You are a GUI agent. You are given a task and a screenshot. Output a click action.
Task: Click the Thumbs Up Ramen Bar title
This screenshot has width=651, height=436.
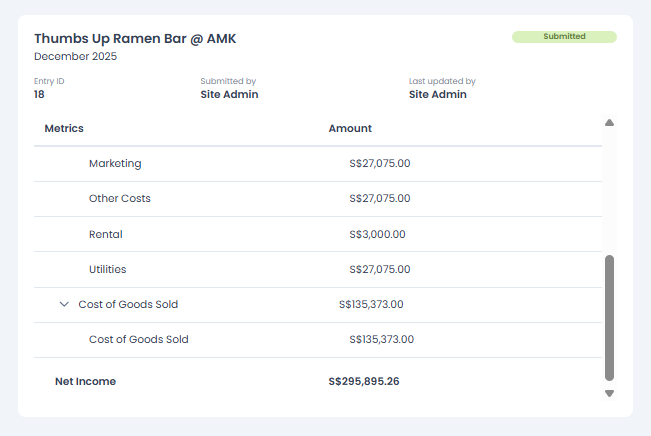click(135, 38)
